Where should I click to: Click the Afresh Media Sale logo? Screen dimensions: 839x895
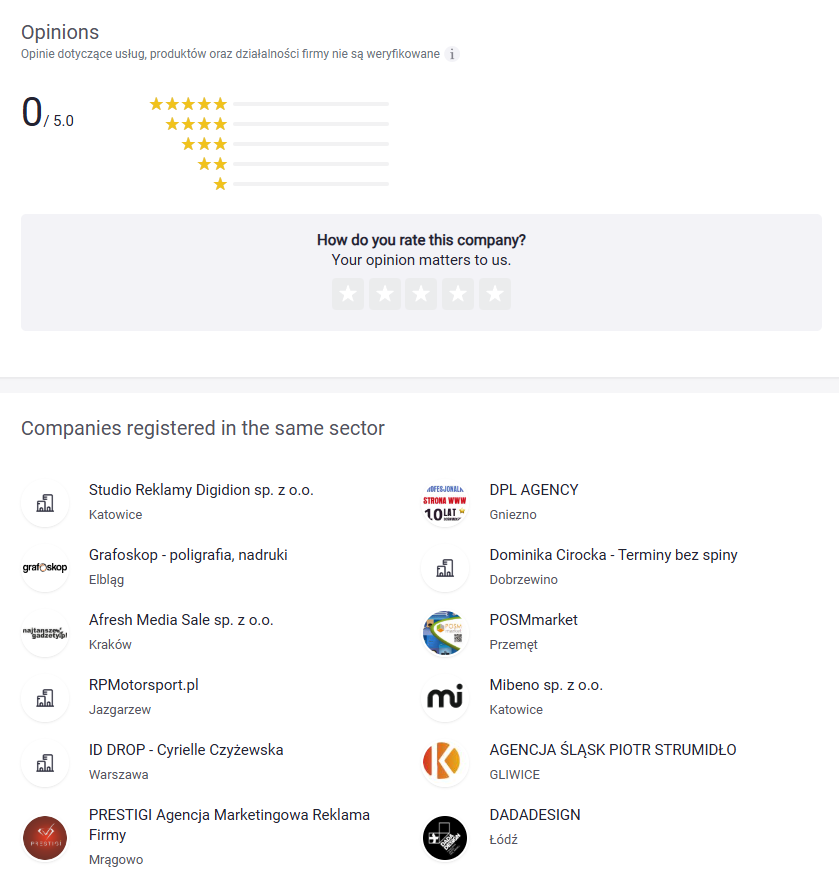pyautogui.click(x=45, y=633)
